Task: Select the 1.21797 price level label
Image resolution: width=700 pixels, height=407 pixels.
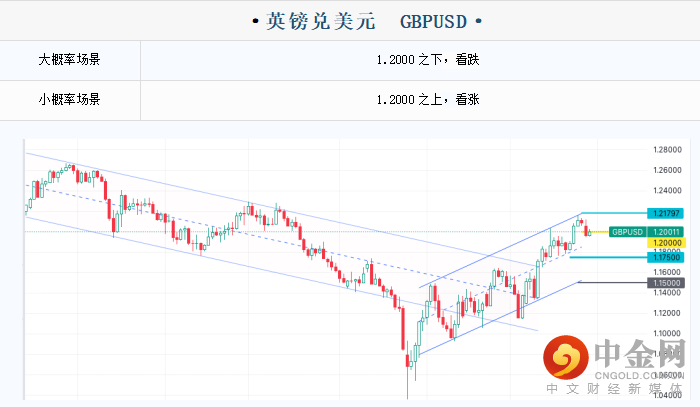Action: tap(664, 213)
